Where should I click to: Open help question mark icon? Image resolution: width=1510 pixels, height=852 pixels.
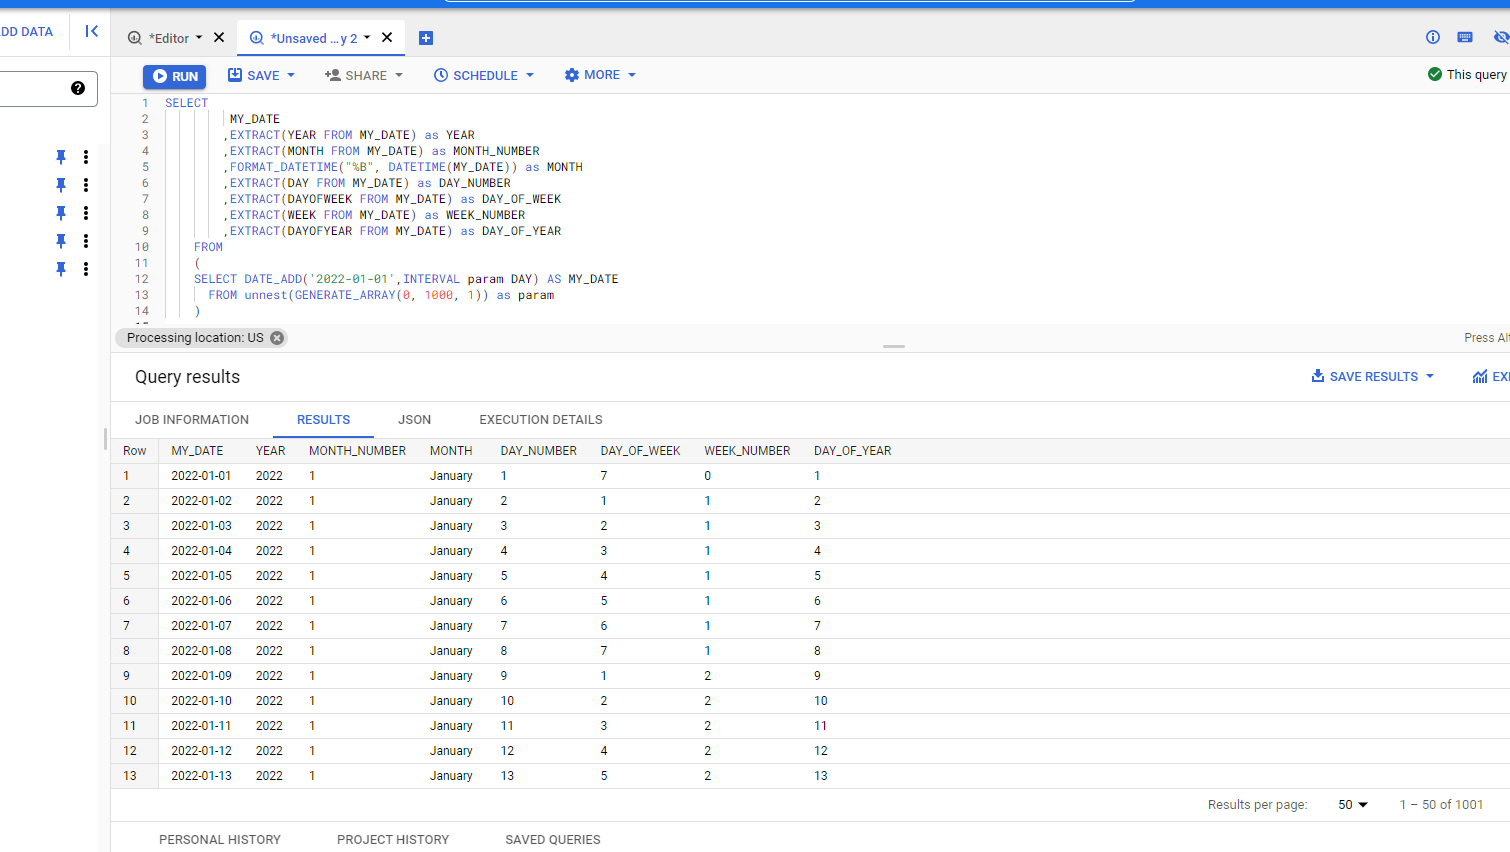coord(78,88)
